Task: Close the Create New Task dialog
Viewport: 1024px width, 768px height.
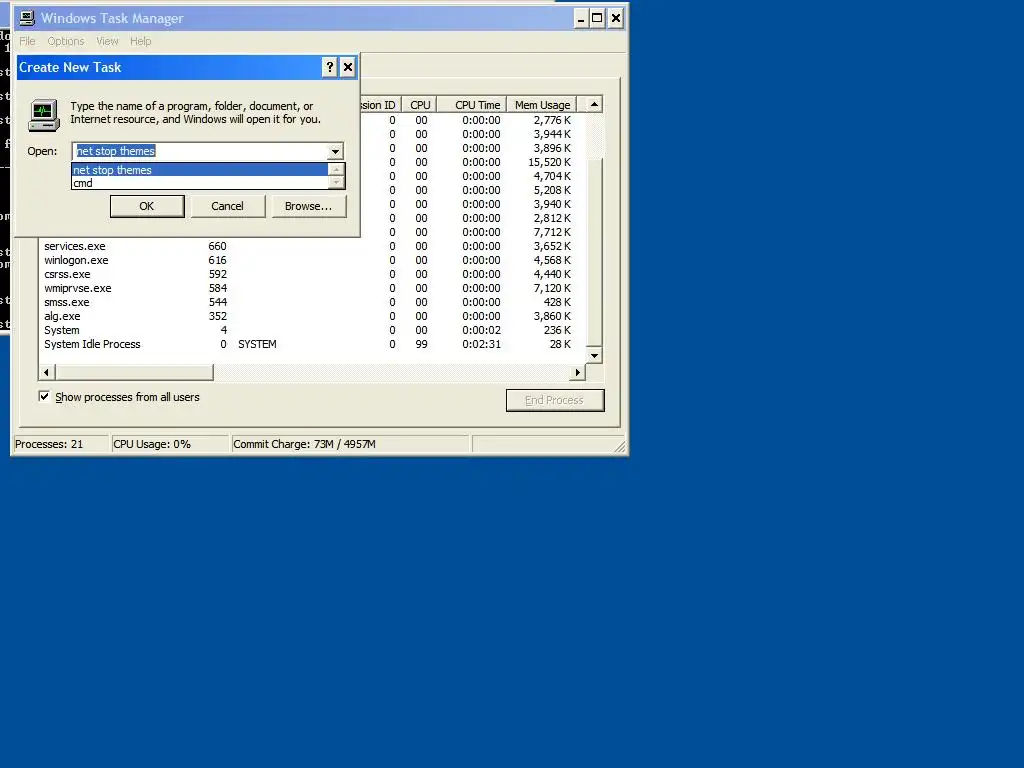Action: (x=348, y=67)
